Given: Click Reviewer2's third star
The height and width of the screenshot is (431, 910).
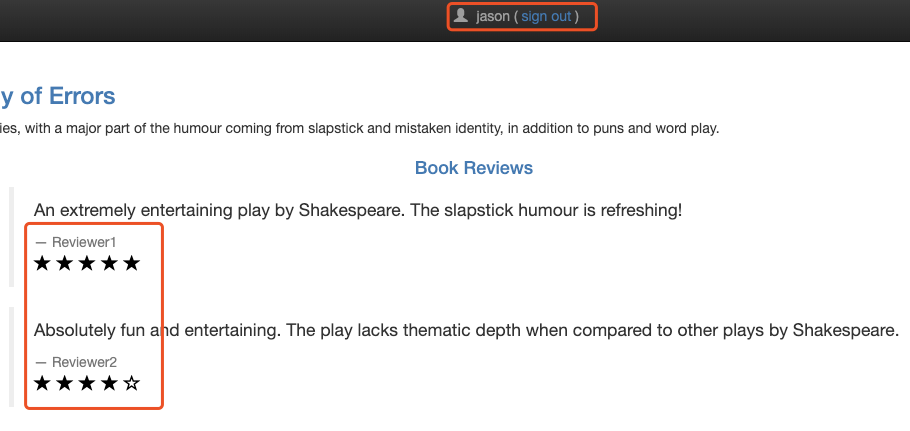Looking at the screenshot, I should click(x=87, y=383).
